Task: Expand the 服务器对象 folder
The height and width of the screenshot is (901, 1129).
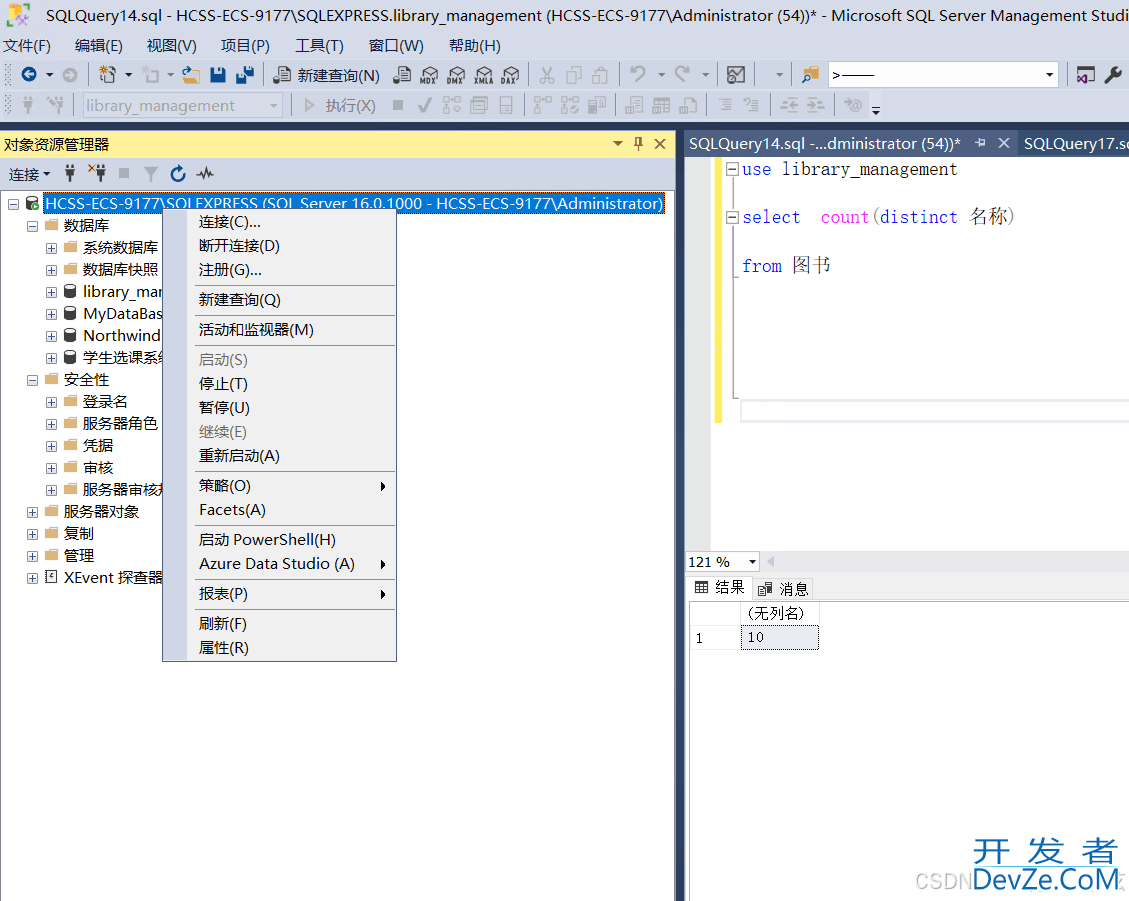Action: [32, 512]
